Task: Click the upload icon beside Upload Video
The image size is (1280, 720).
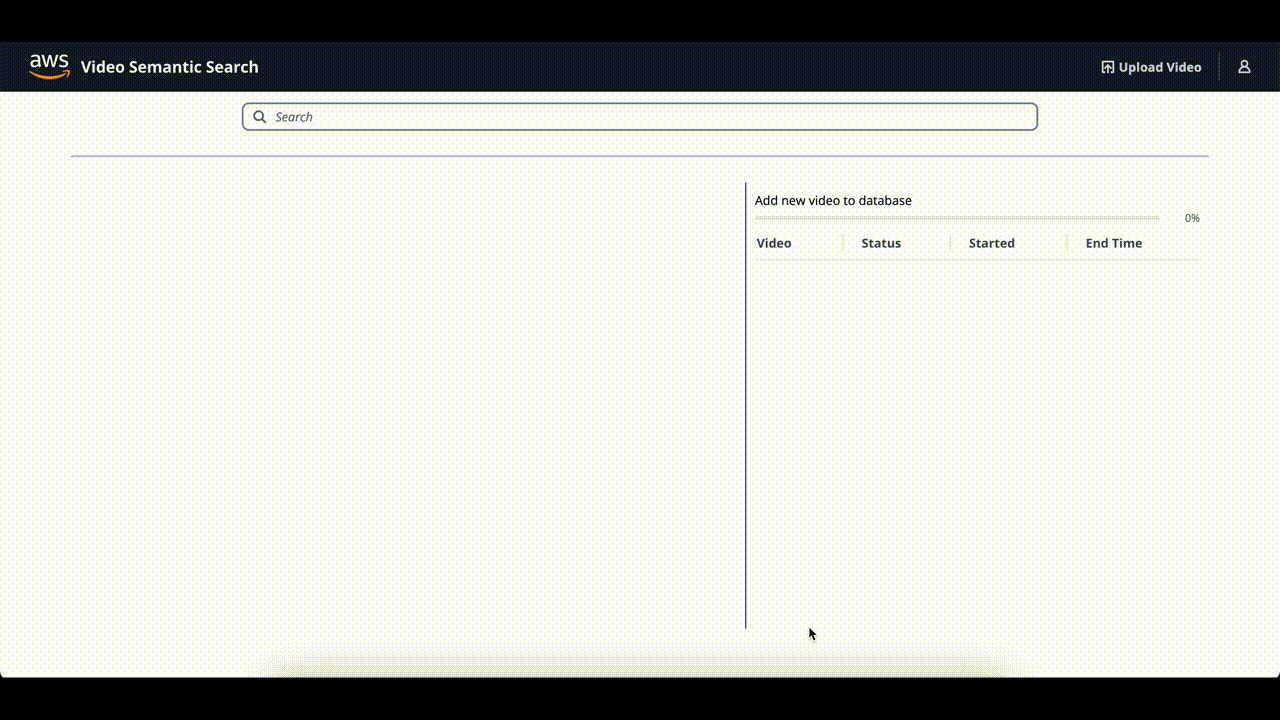Action: pos(1106,66)
